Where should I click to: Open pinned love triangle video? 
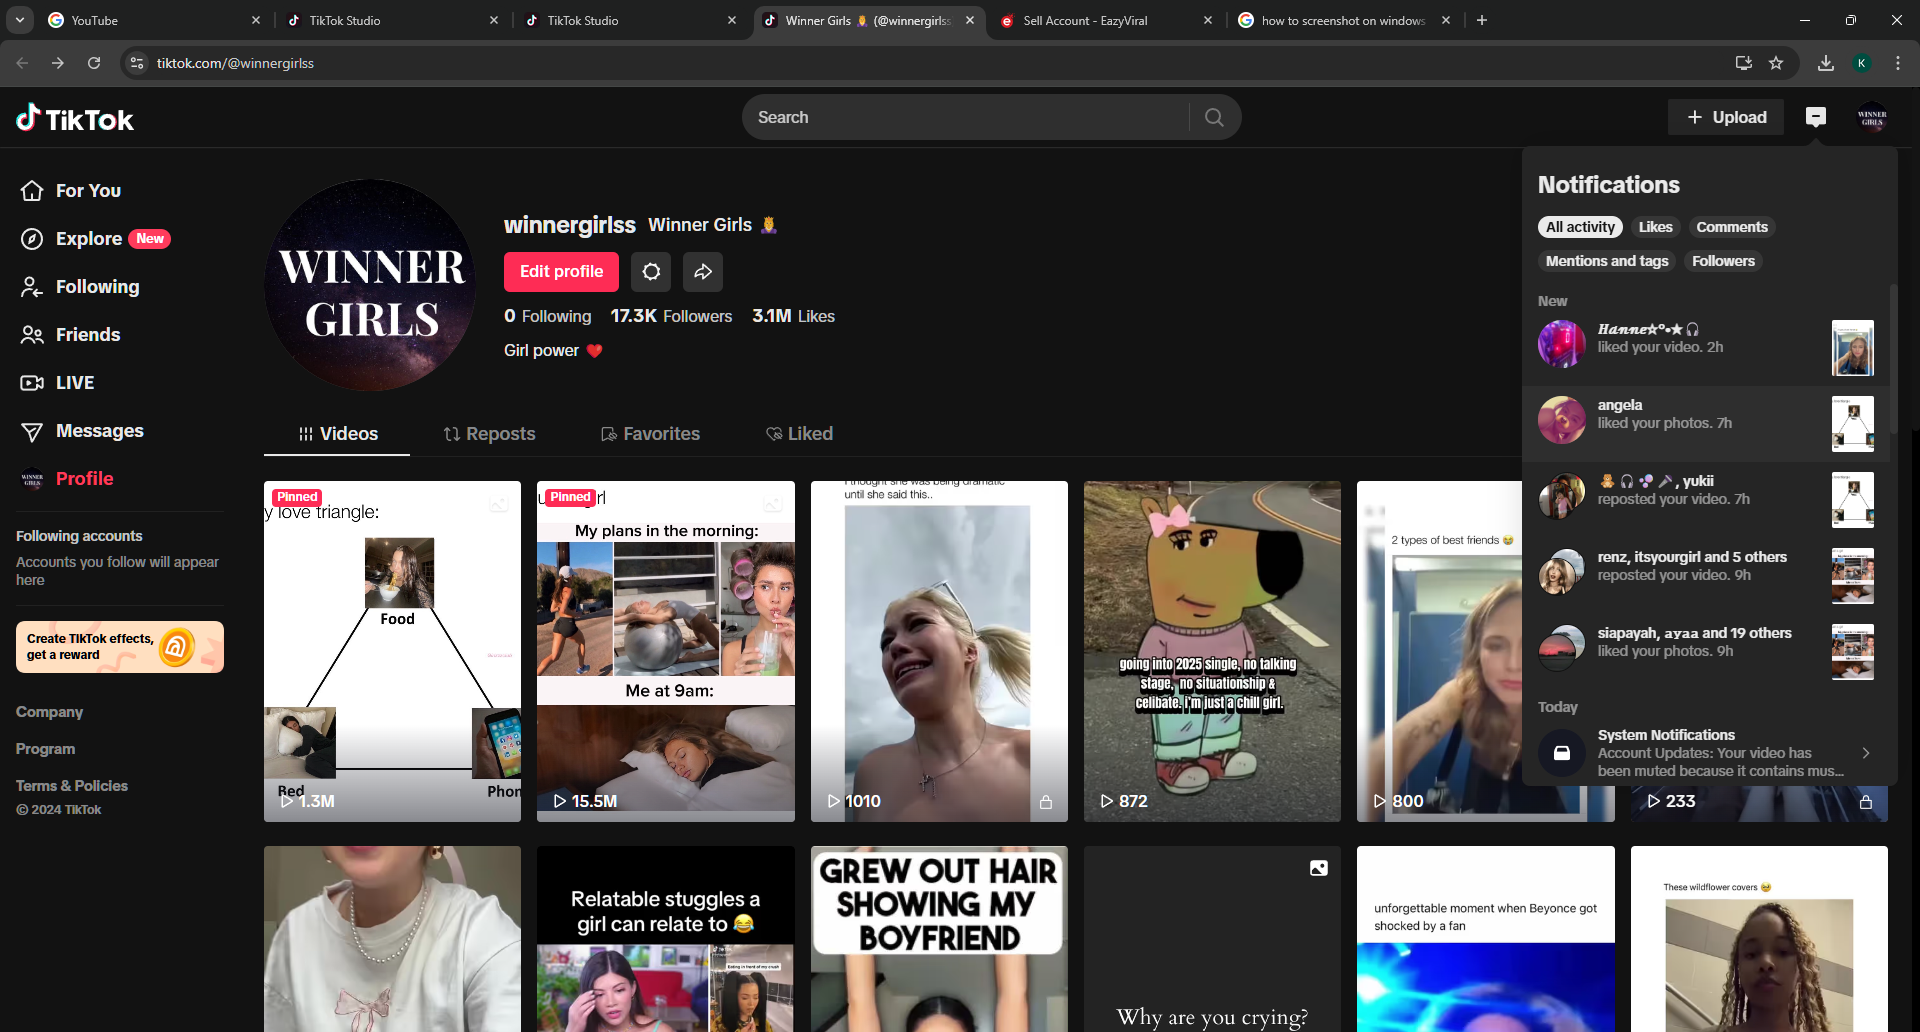tap(392, 652)
